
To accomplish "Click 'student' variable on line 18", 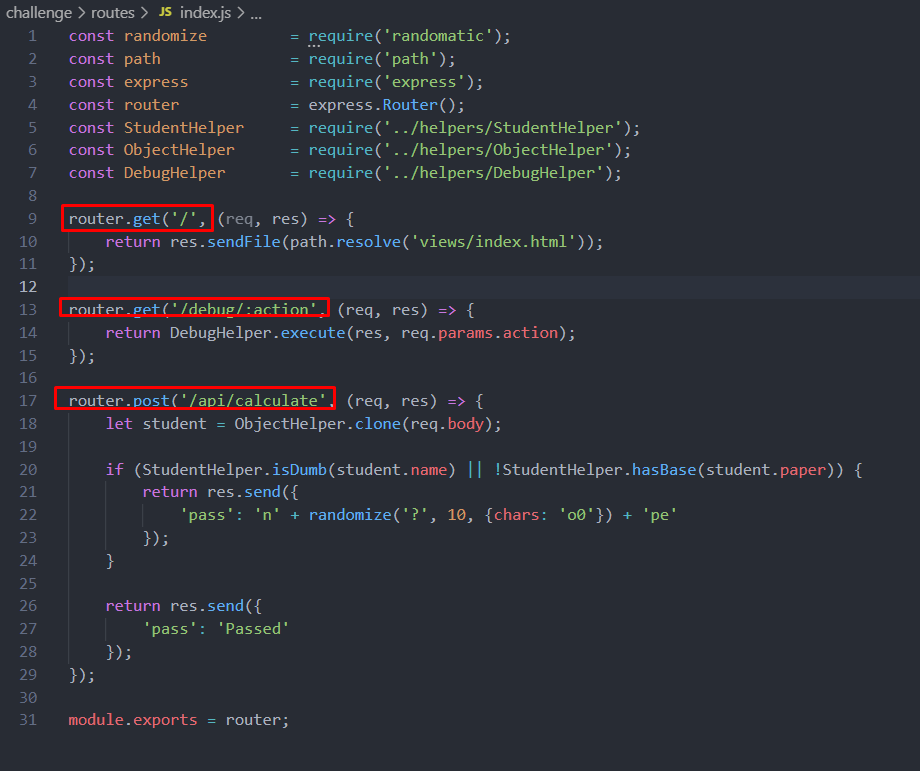I will click(x=174, y=424).
